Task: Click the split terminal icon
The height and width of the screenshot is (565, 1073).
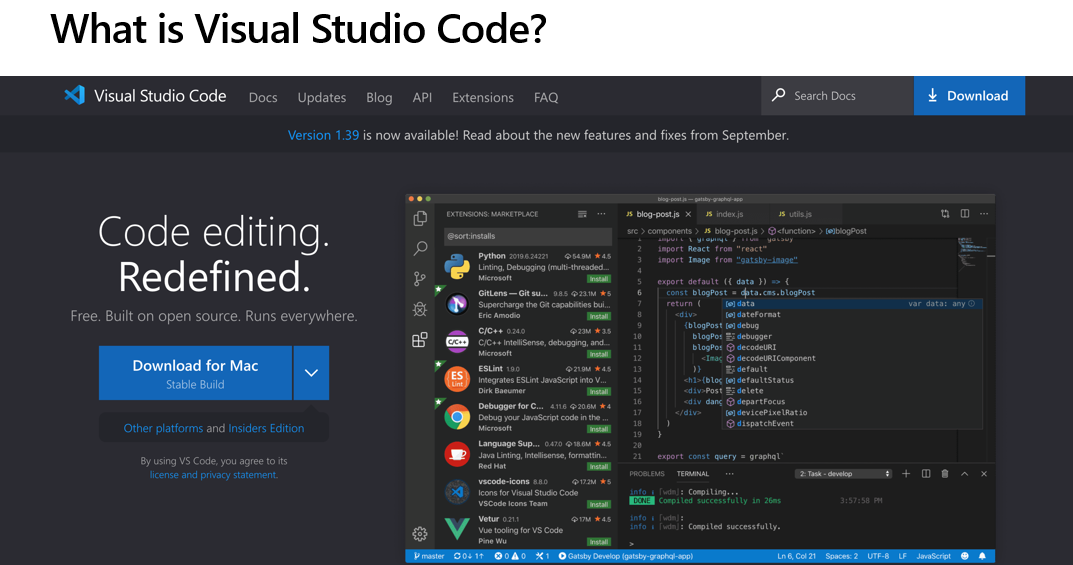Action: click(926, 473)
